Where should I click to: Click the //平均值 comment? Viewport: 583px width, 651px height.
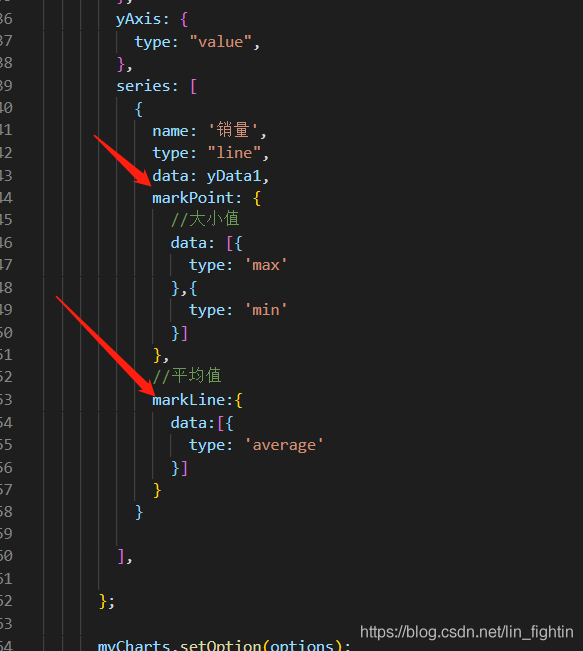[187, 376]
